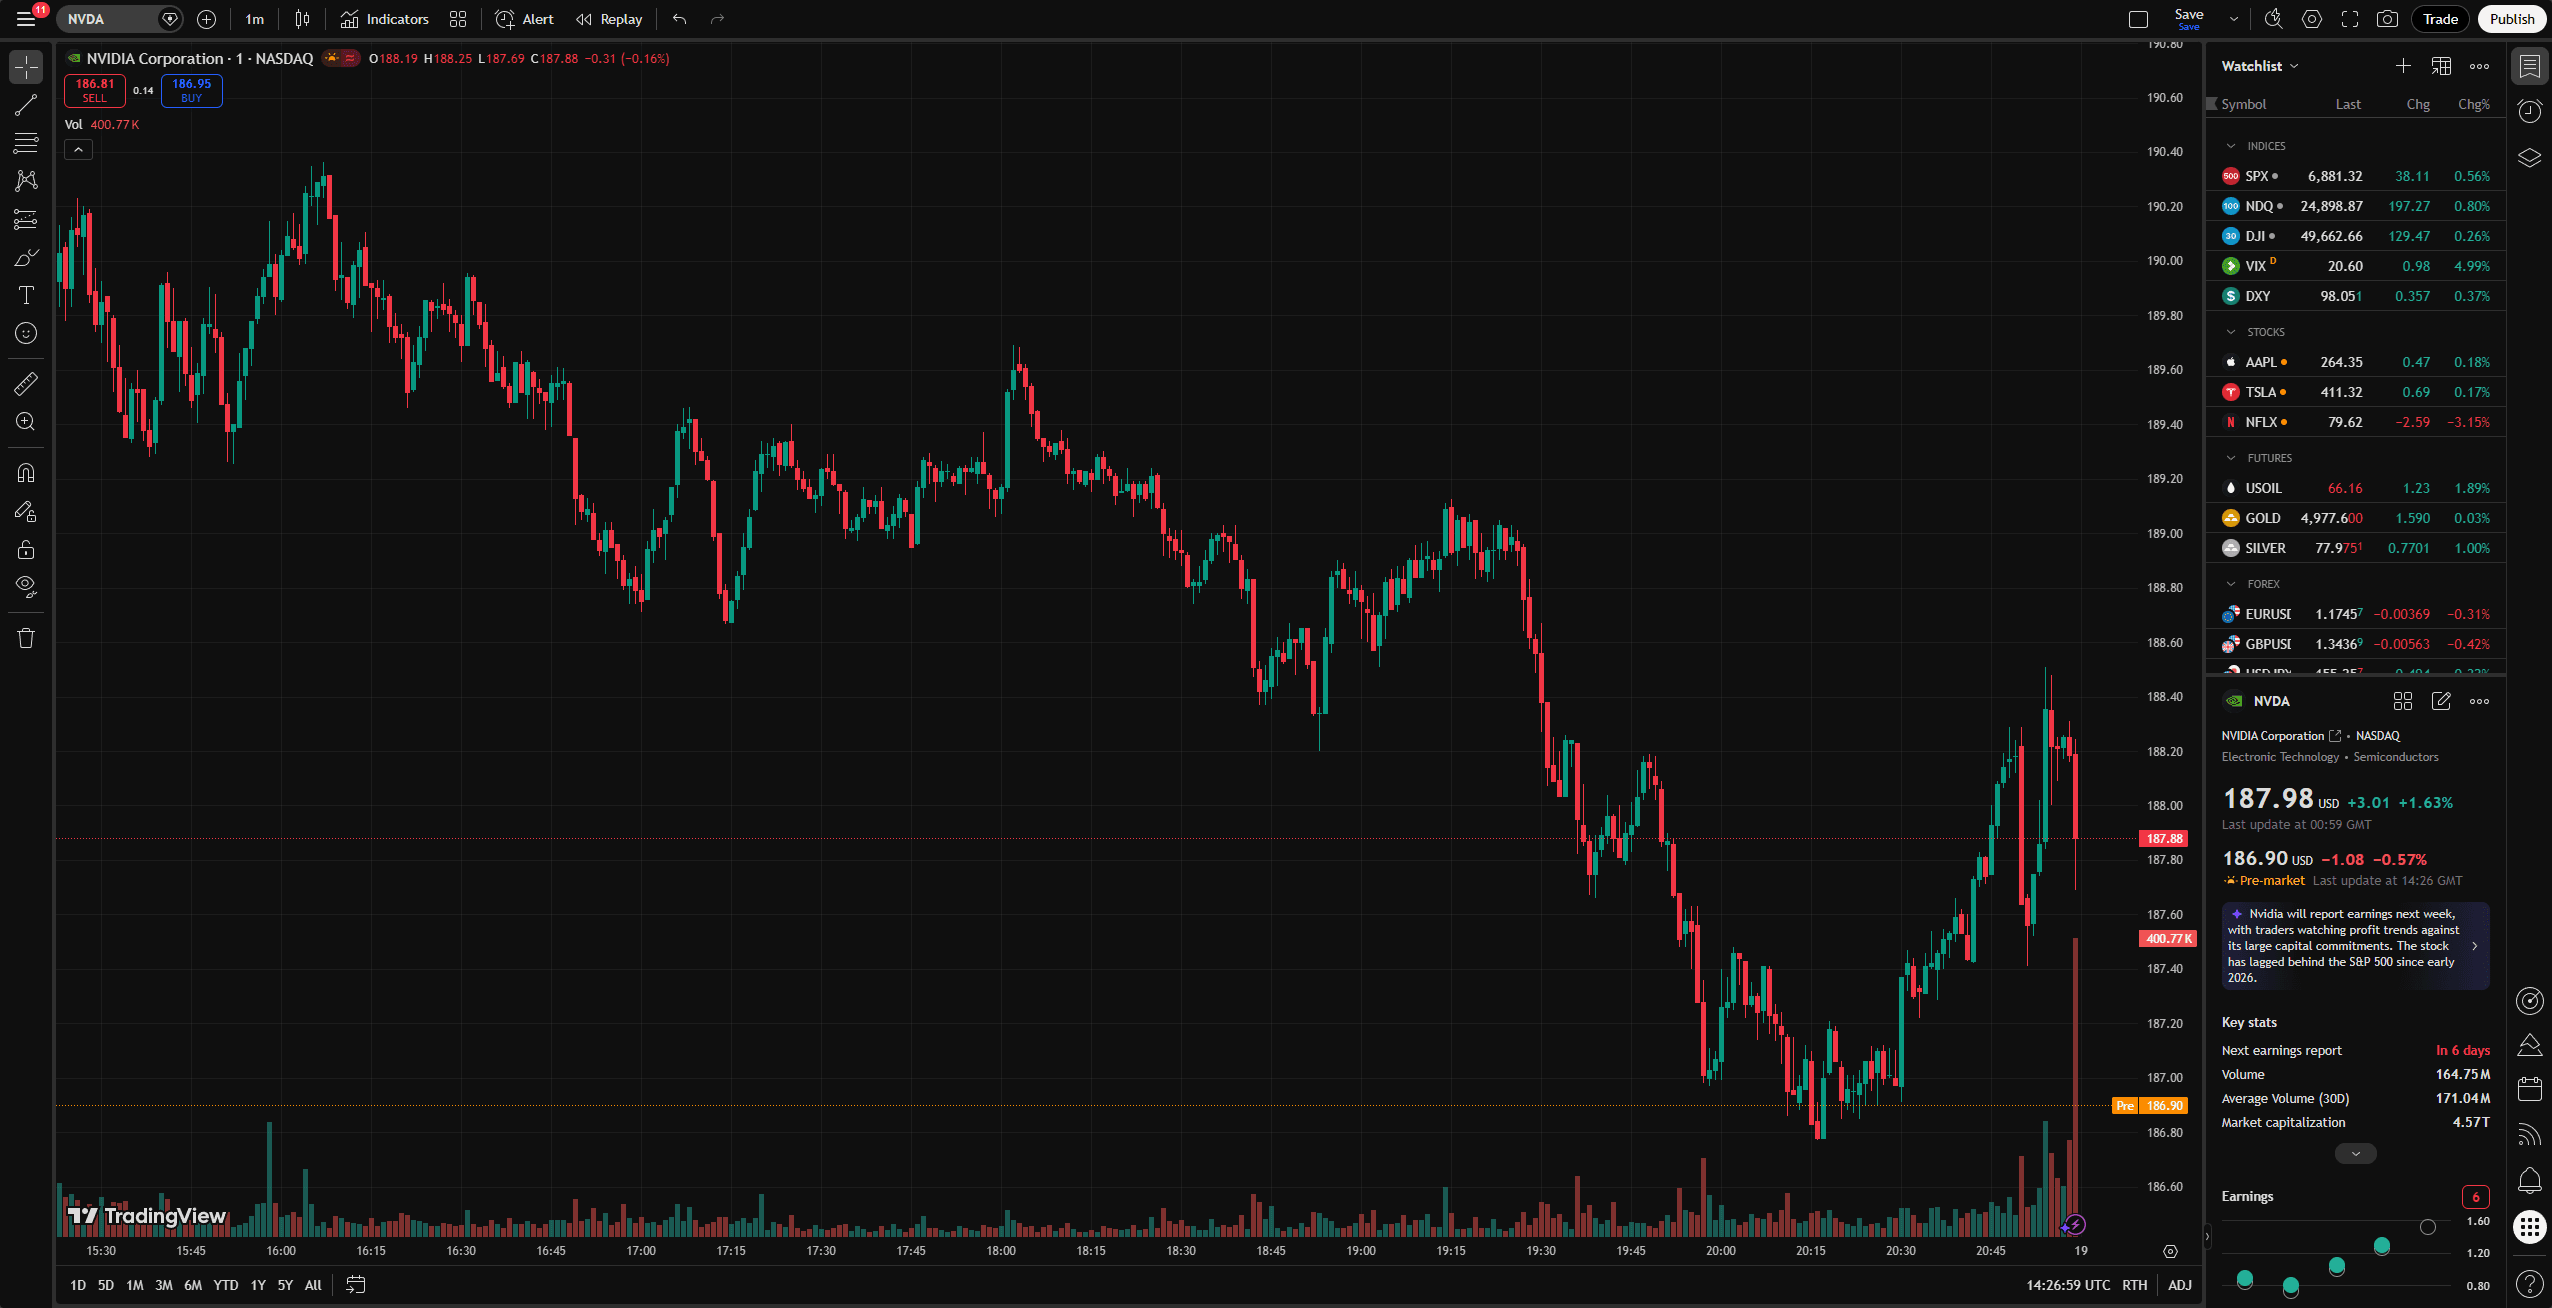Open the Indicators menu
The image size is (2552, 1308).
pos(384,19)
